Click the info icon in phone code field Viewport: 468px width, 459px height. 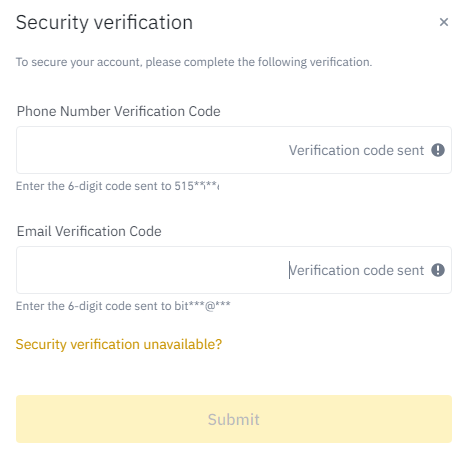click(438, 150)
